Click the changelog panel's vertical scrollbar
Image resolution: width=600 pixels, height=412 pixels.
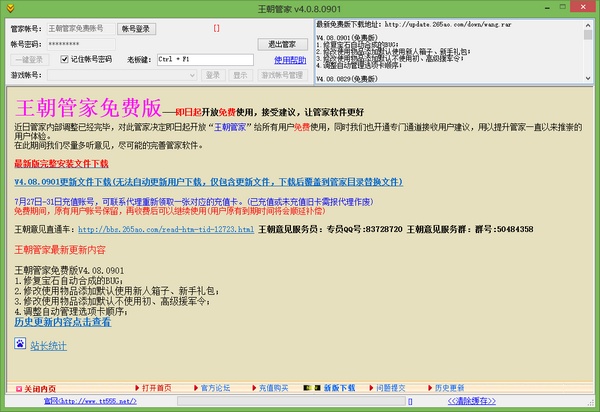[590, 52]
